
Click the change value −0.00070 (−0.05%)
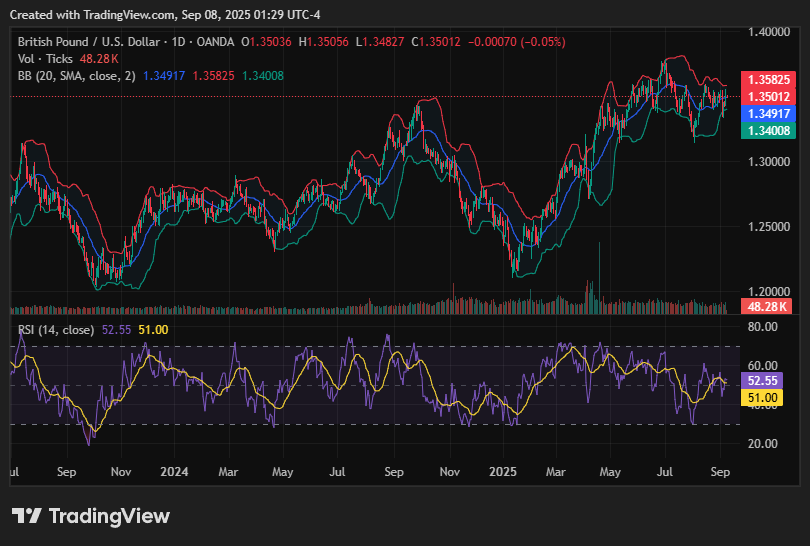(x=517, y=42)
